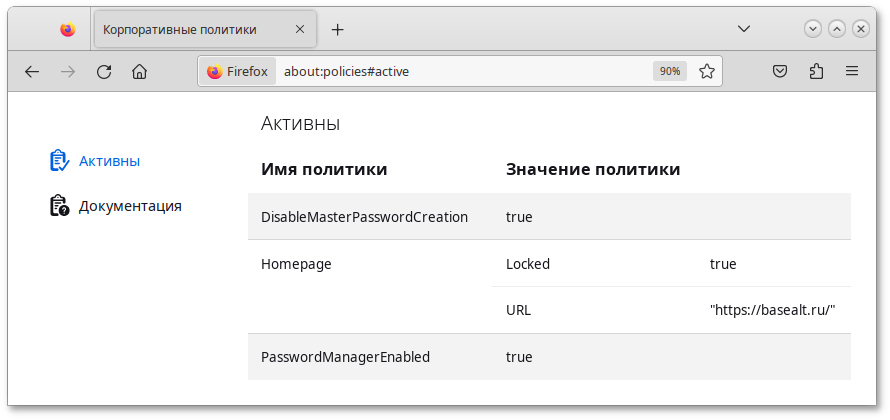The width and height of the screenshot is (890, 420).
Task: Click the Имя политики column header
Action: pyautogui.click(x=324, y=169)
